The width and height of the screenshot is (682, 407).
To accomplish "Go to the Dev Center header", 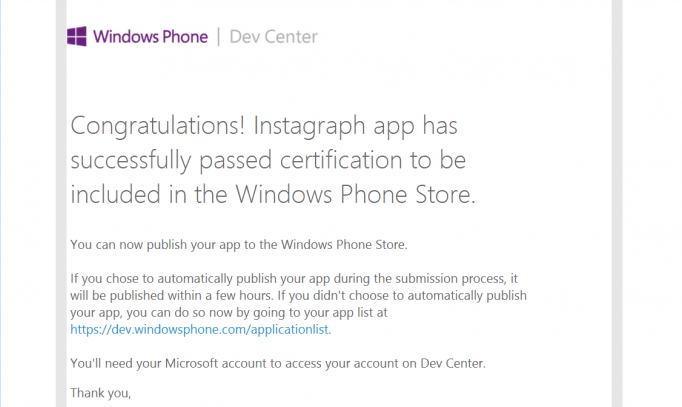I will tap(274, 37).
